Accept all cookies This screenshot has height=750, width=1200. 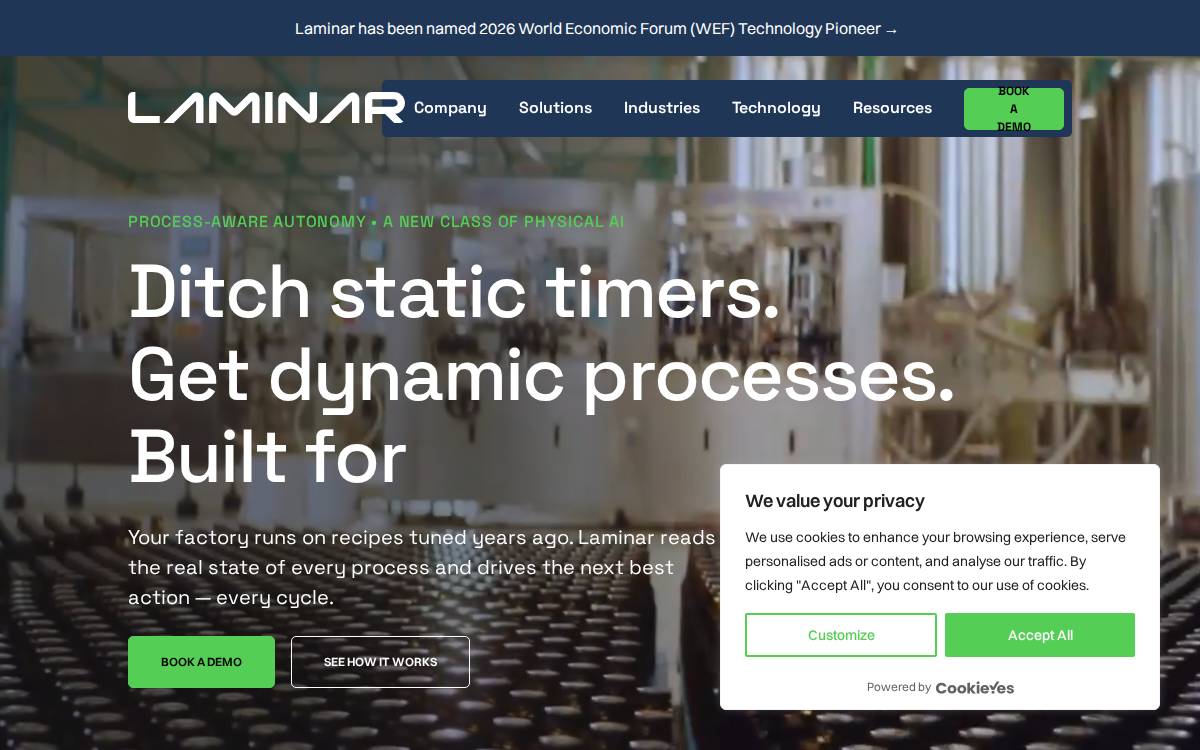click(1040, 635)
